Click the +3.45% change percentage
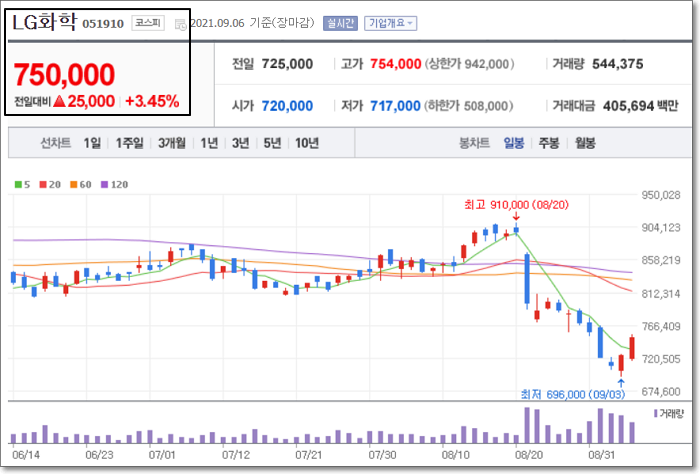 152,101
